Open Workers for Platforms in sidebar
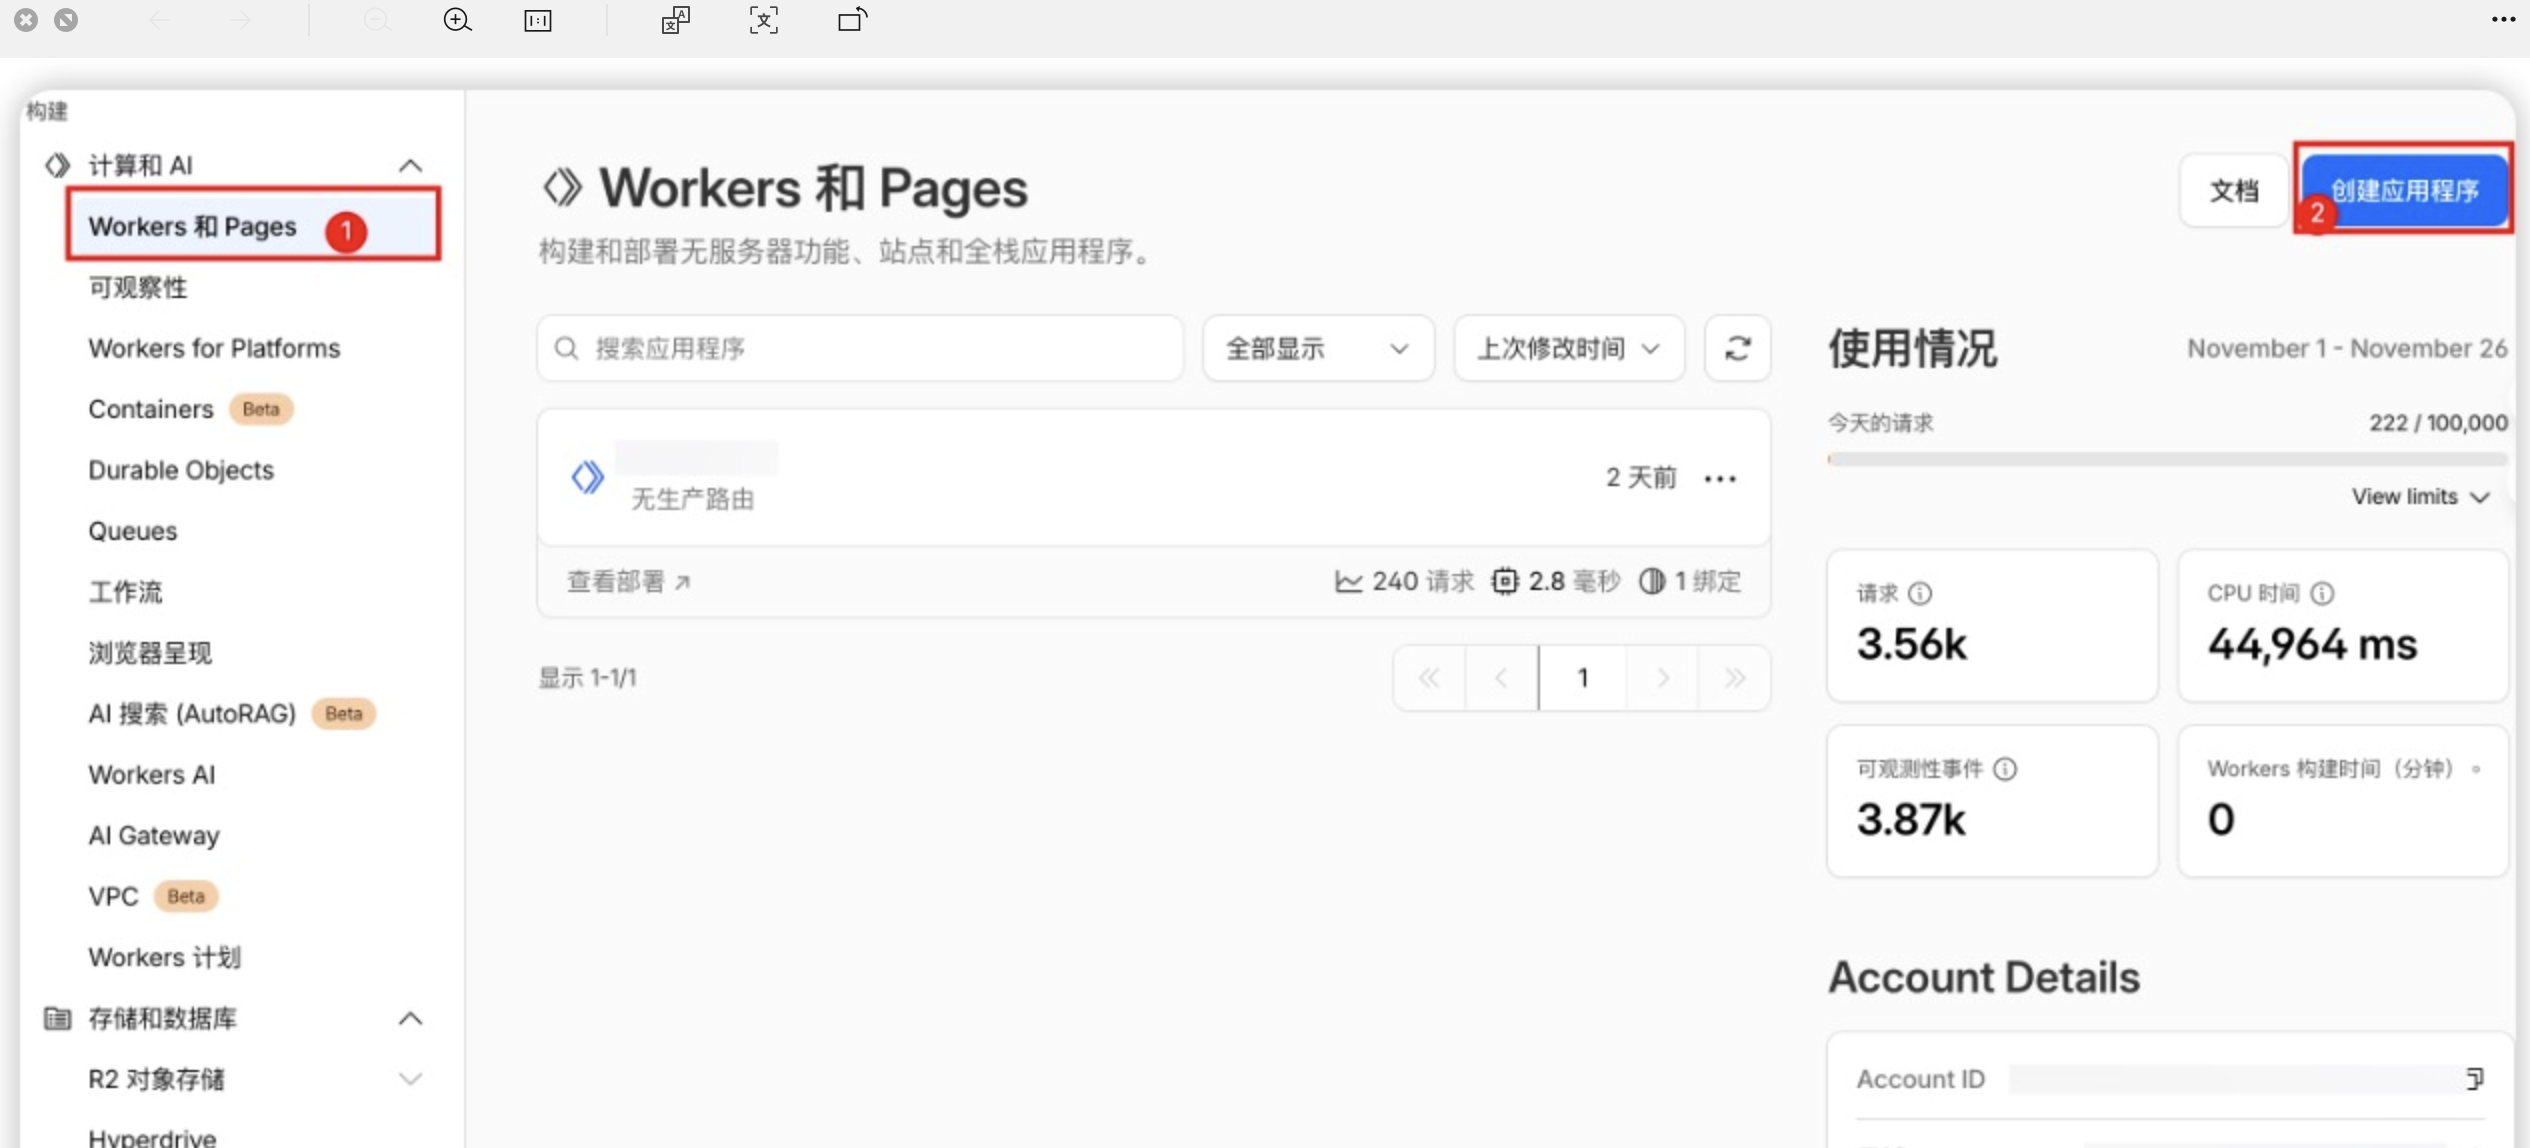 [214, 348]
